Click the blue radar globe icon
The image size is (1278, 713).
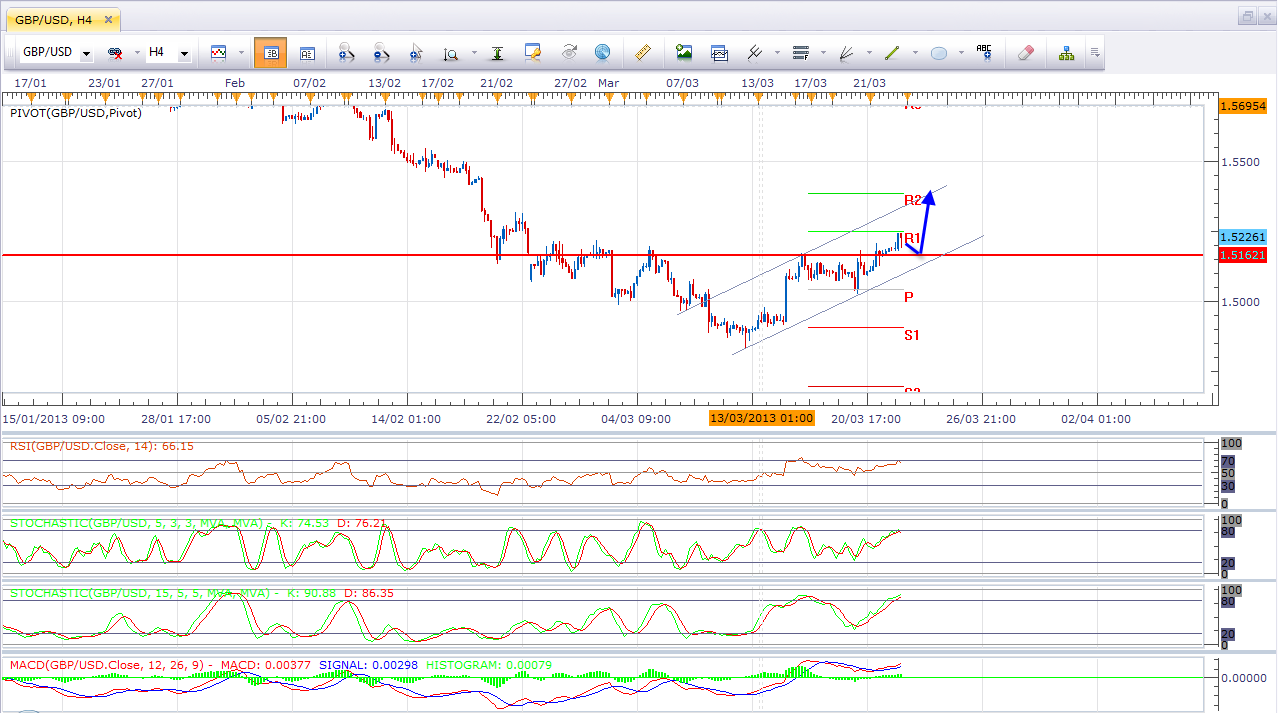tap(602, 52)
